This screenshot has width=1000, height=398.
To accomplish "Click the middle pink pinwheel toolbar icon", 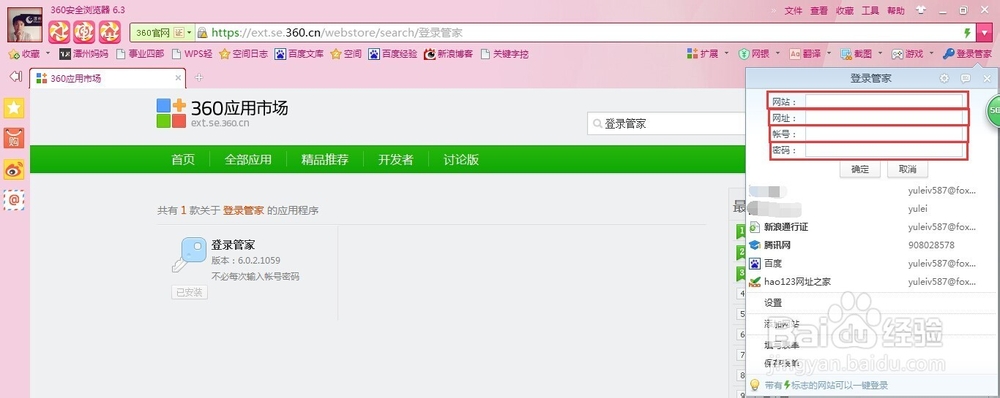I will point(84,32).
